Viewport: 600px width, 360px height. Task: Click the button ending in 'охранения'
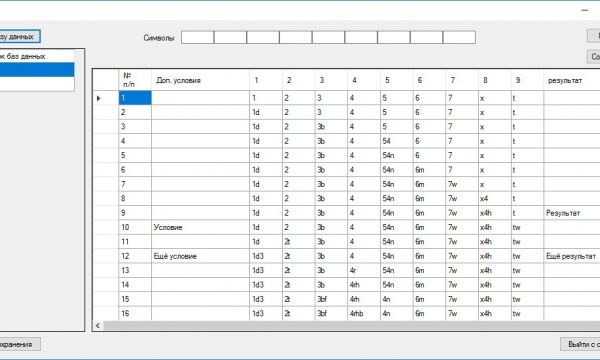(19, 344)
